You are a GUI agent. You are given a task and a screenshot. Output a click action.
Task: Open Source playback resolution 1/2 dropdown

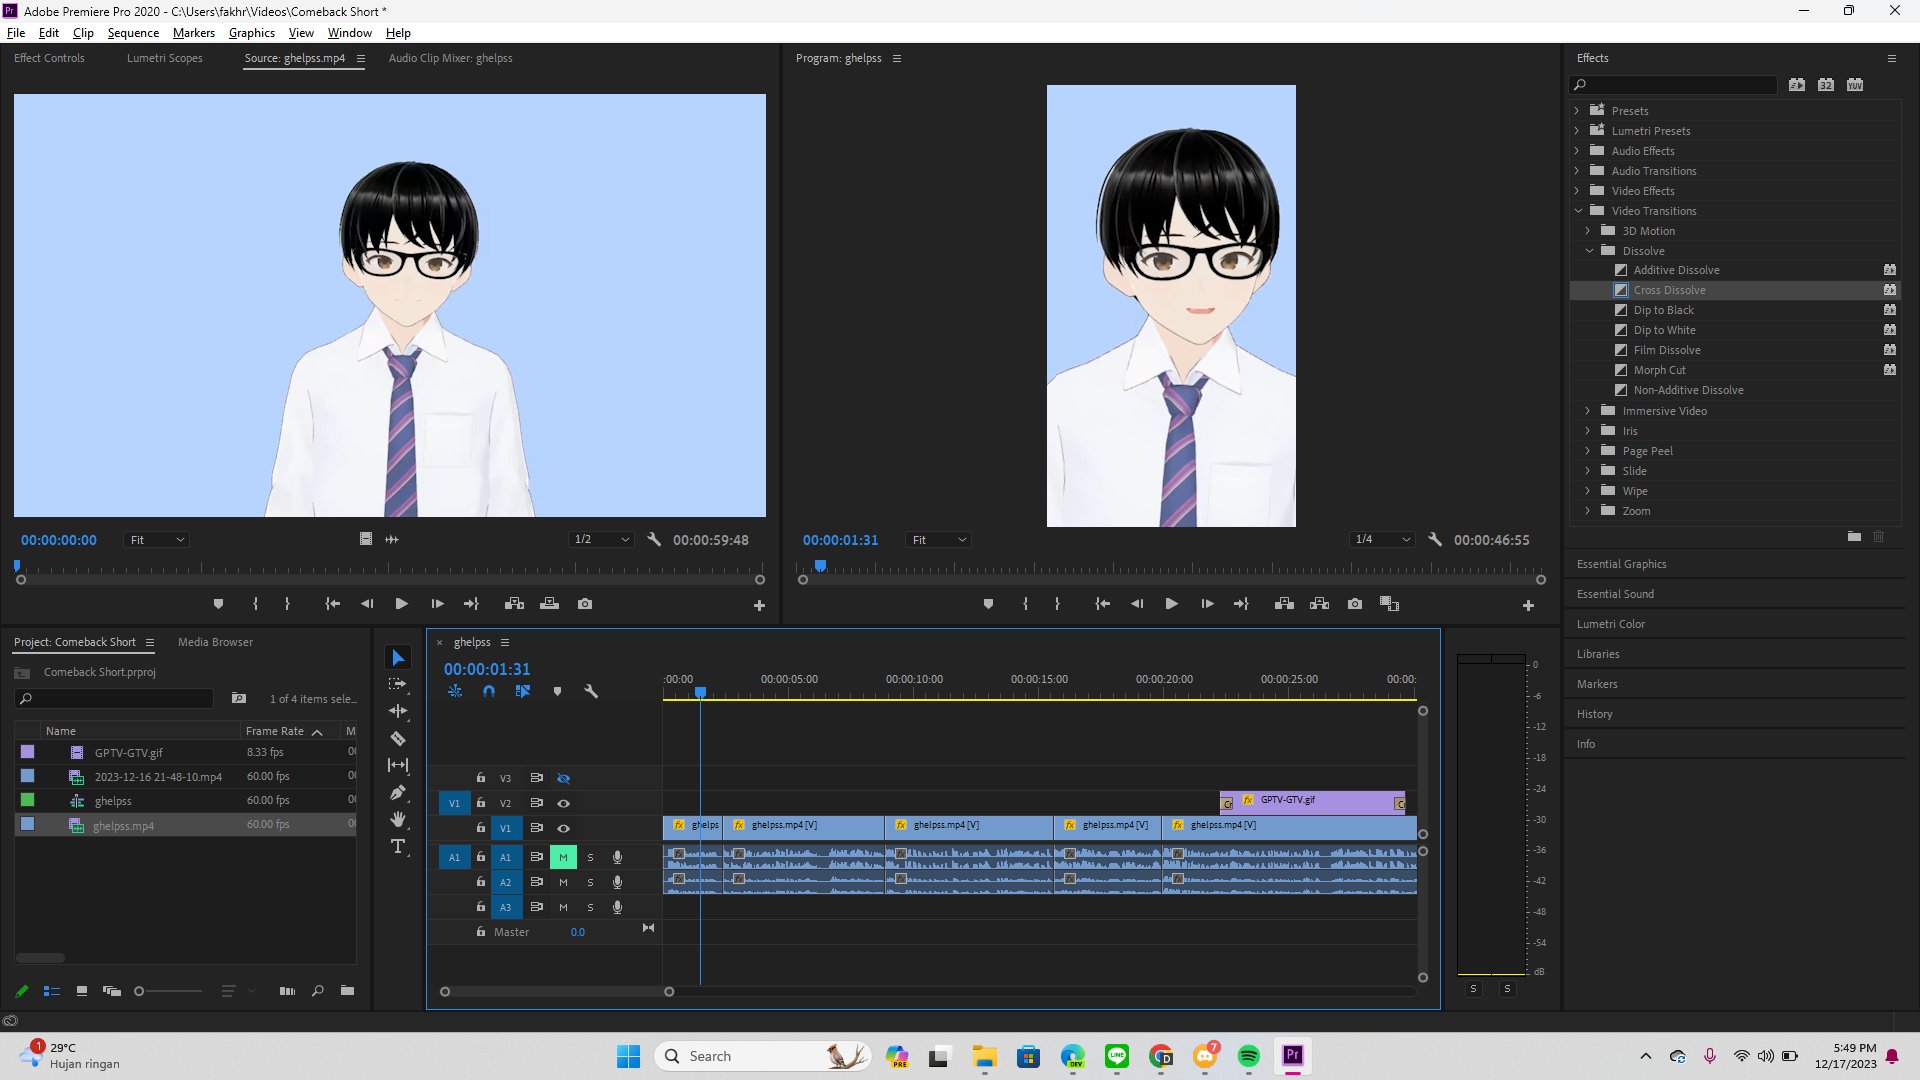[601, 539]
